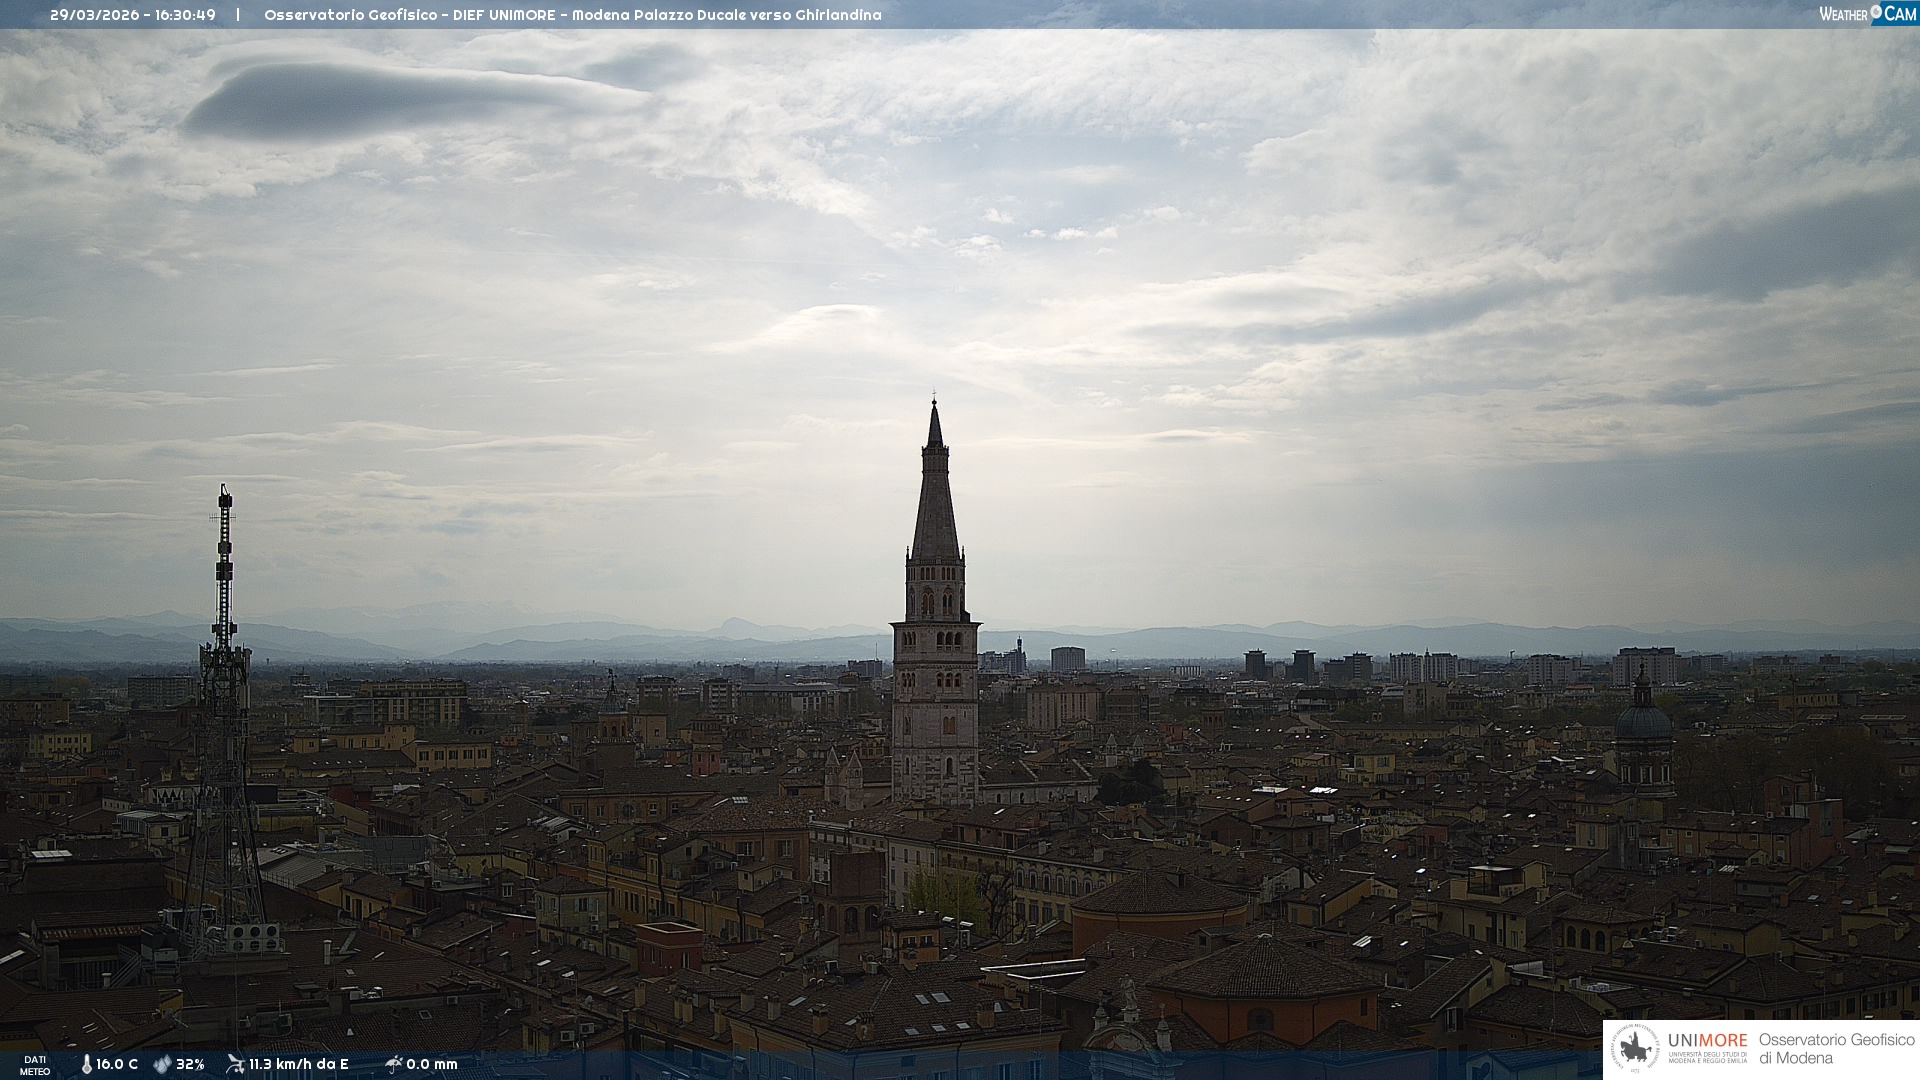Click the WeatherCam lens icon in logo
The width and height of the screenshot is (1920, 1080).
coord(1876,12)
